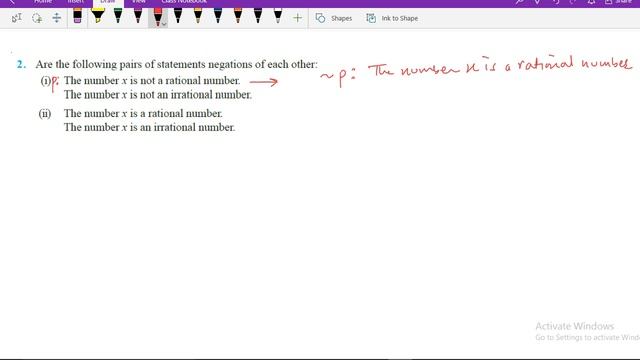Select the green pen
Image resolution: width=640 pixels, height=360 pixels.
[118, 16]
